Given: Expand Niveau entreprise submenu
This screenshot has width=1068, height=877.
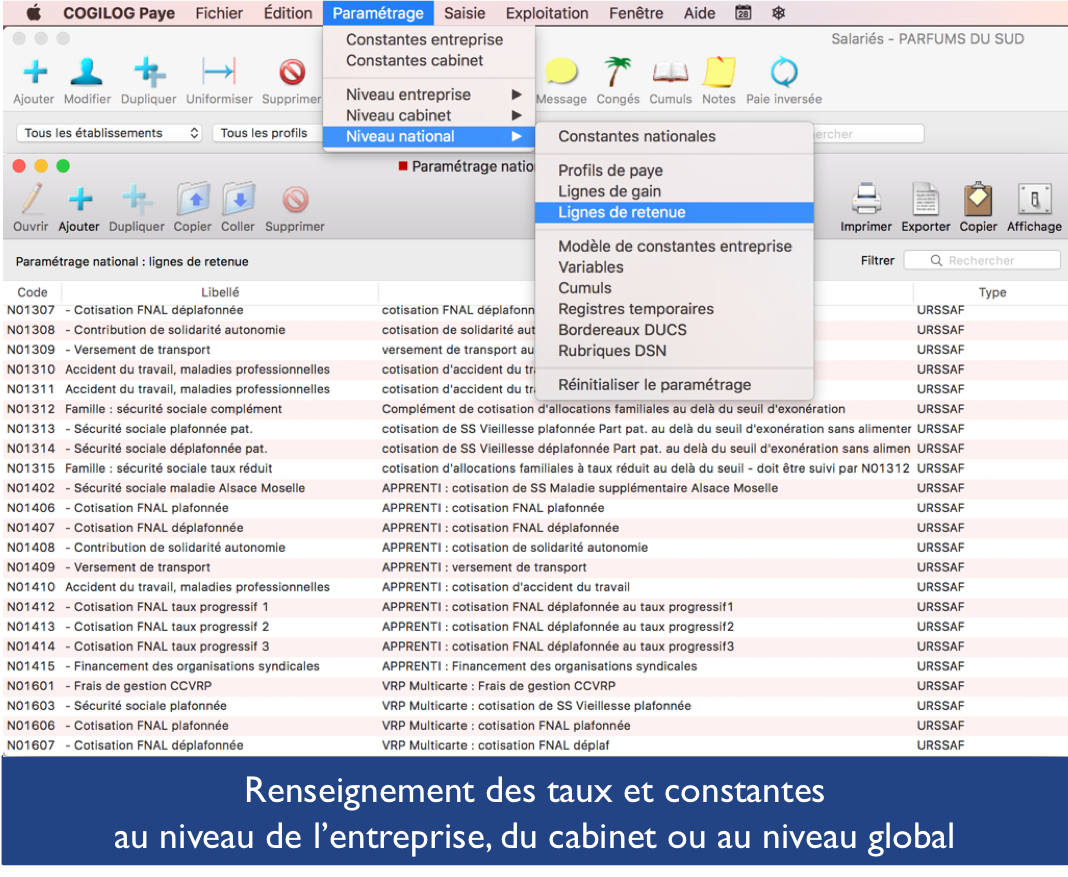Looking at the screenshot, I should coord(429,95).
